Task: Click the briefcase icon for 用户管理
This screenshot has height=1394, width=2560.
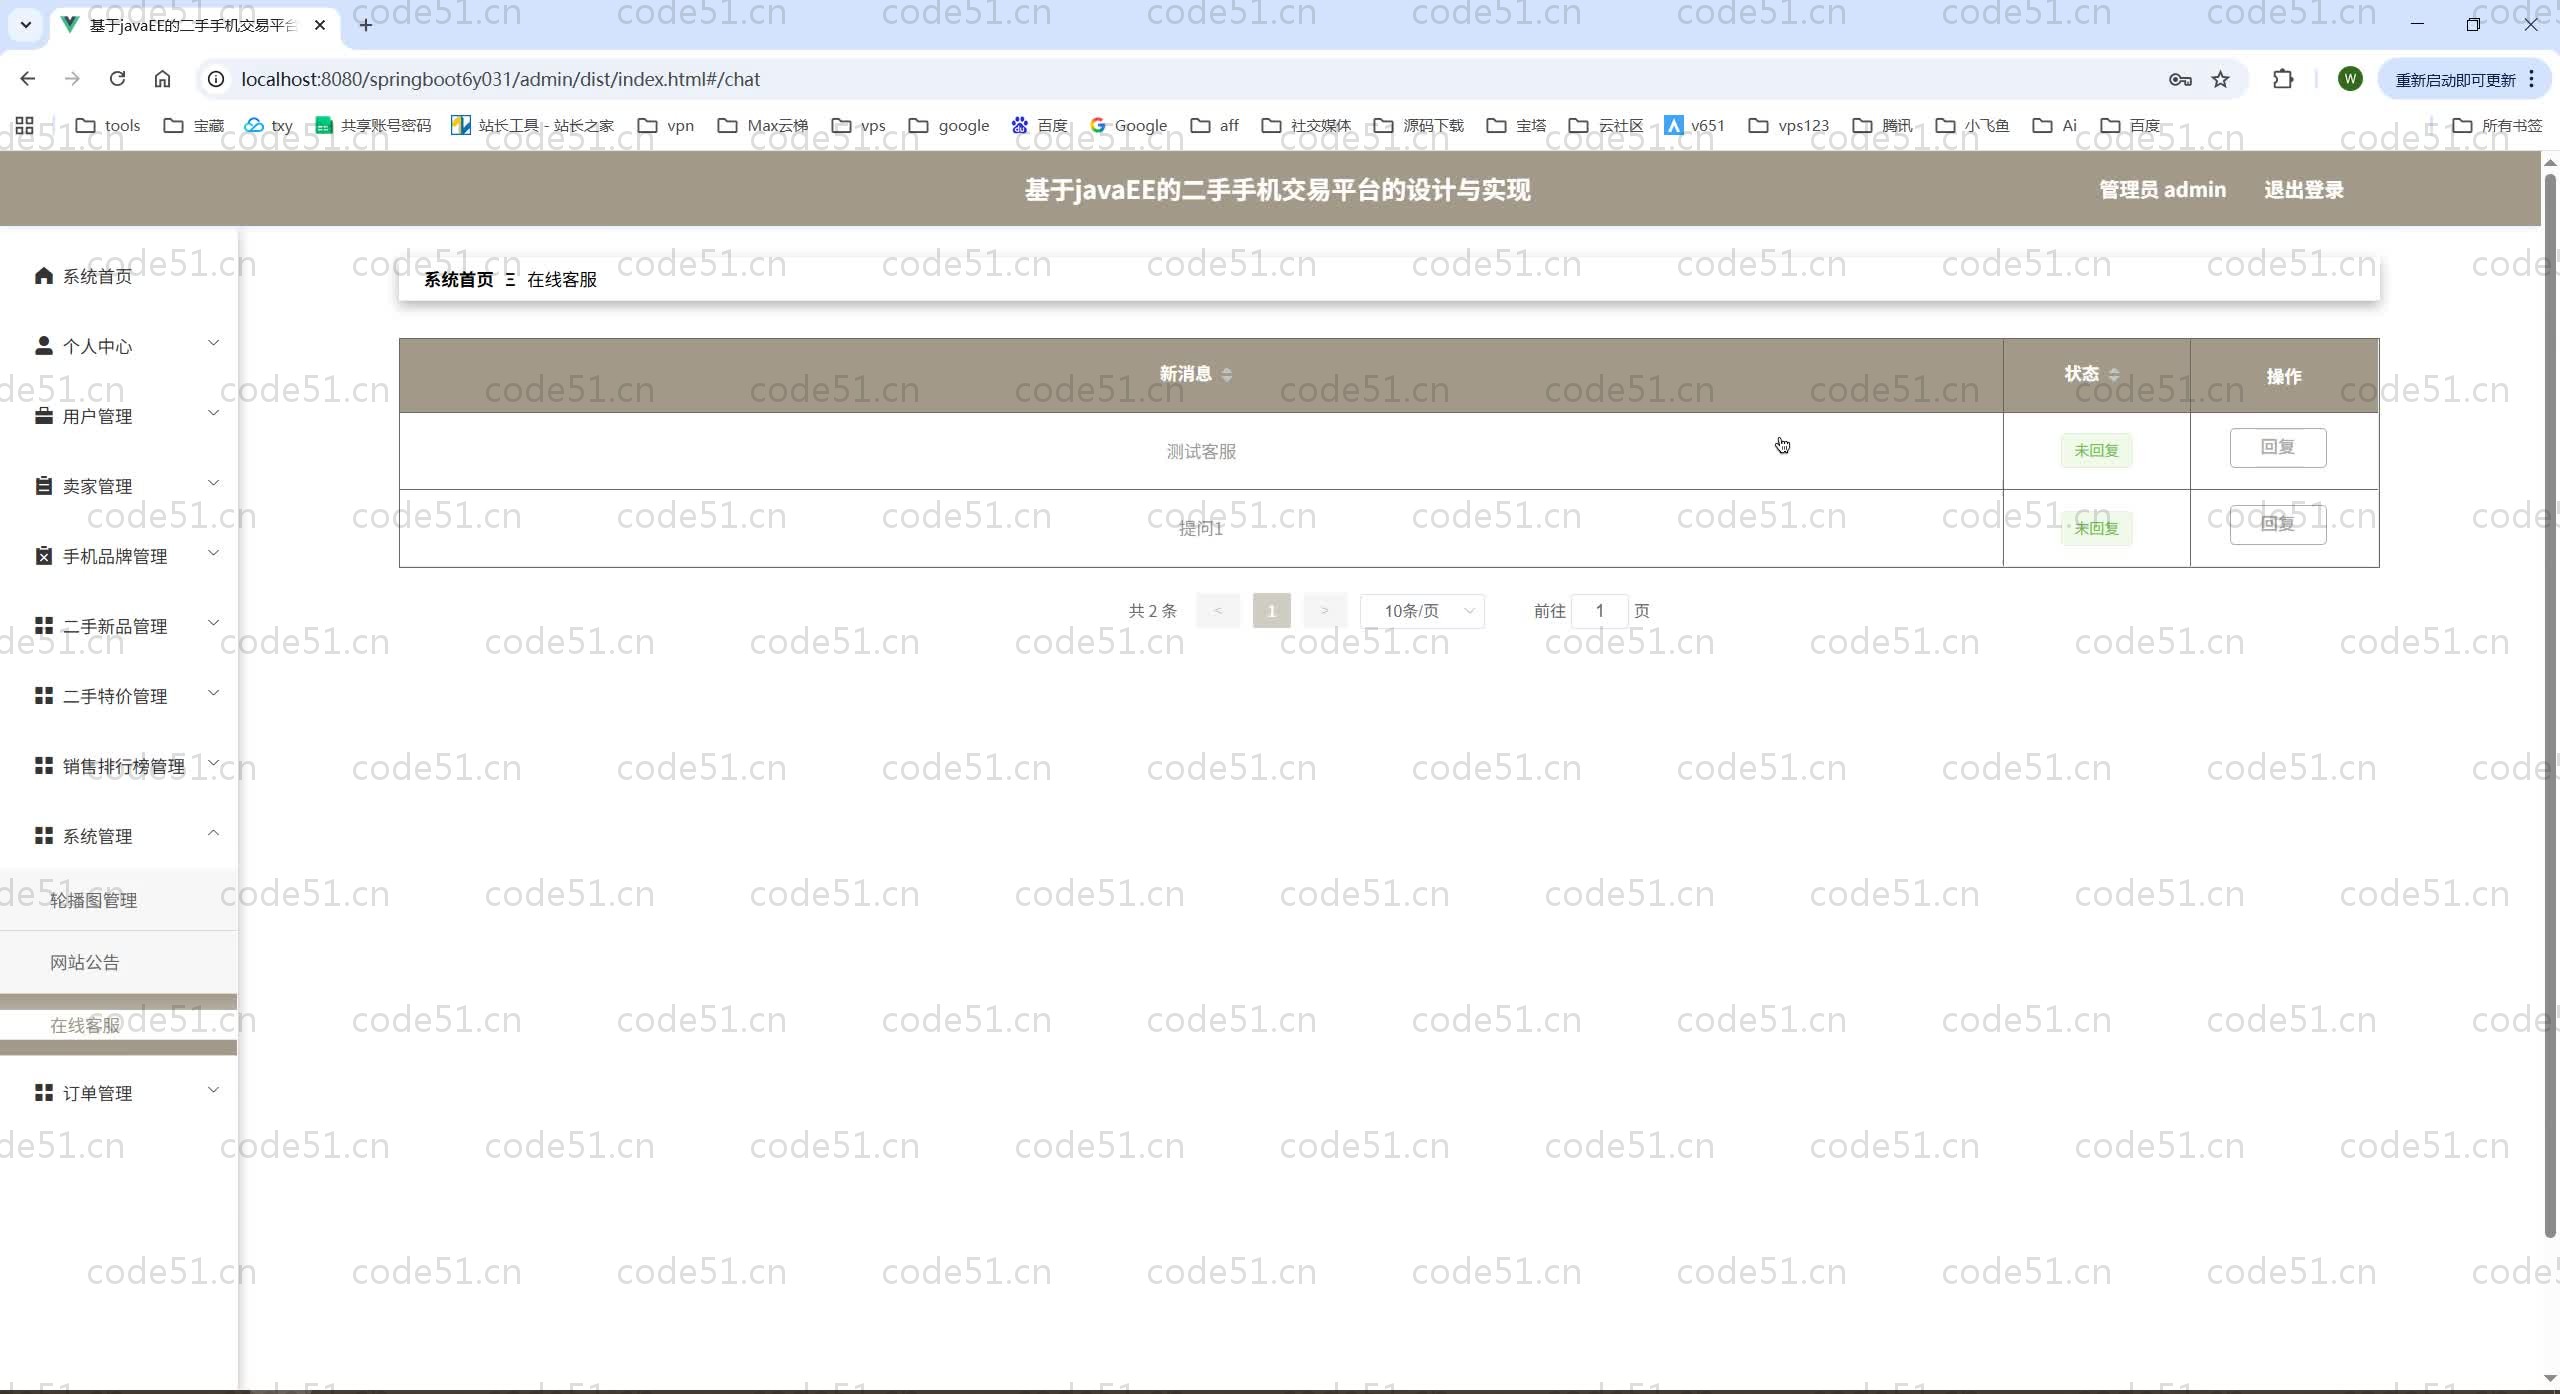Action: [x=43, y=416]
